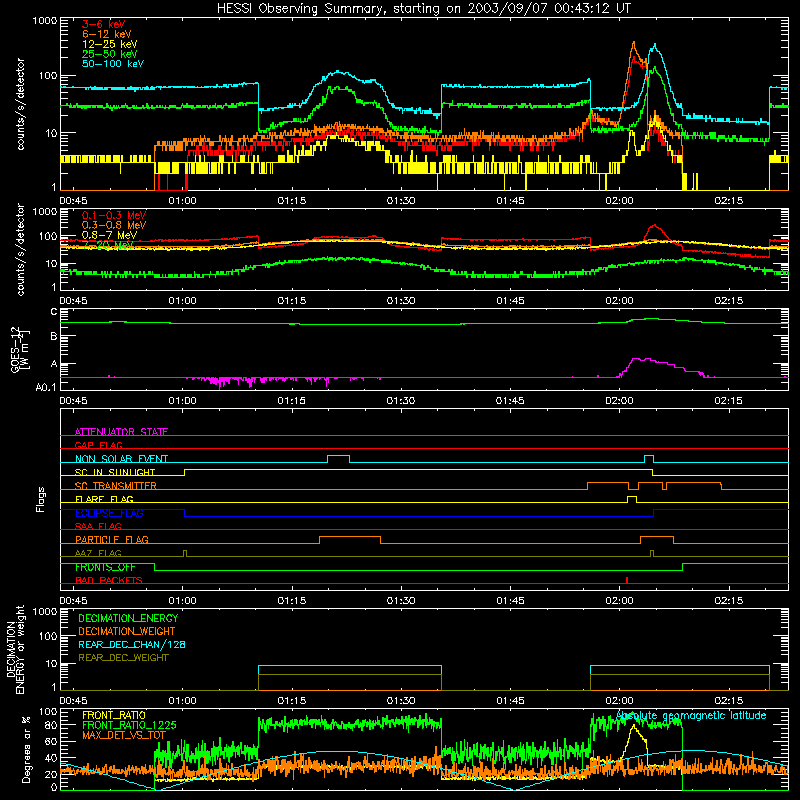Image resolution: width=800 pixels, height=800 pixels.
Task: Select the REAR_DEC_WEIGHT legend entry
Action: (x=123, y=658)
